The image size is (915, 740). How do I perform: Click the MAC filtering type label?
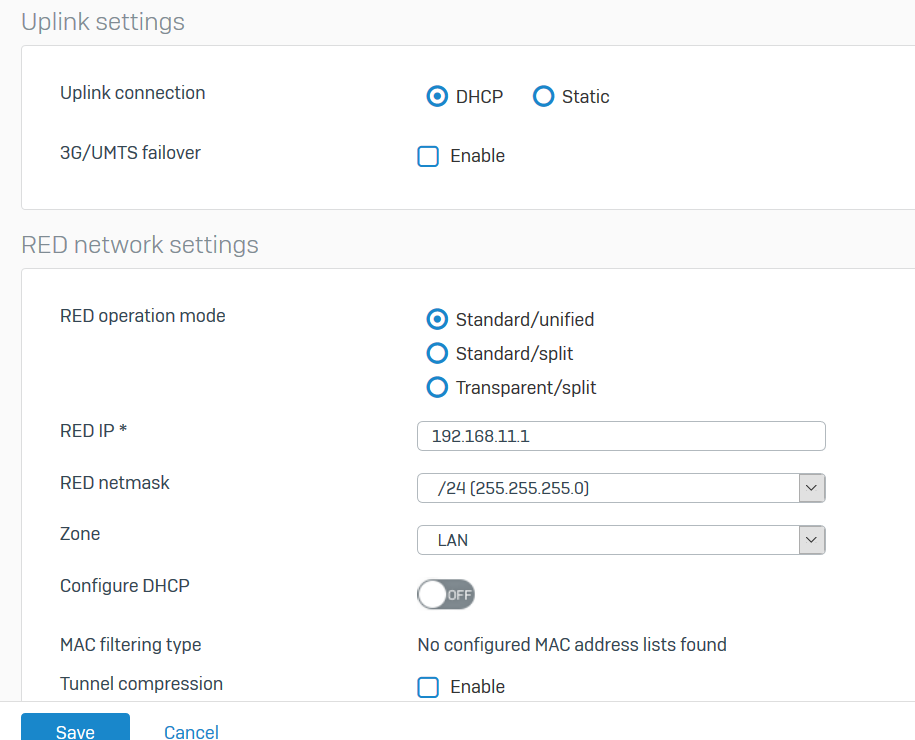130,645
